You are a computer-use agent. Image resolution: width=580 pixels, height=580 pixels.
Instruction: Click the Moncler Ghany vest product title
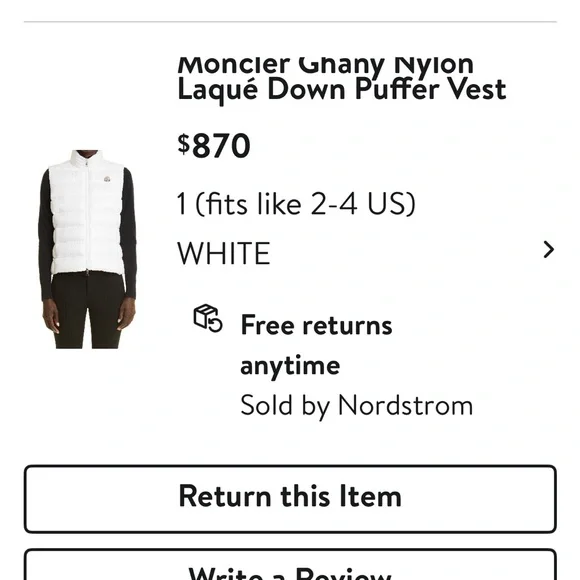(x=341, y=78)
